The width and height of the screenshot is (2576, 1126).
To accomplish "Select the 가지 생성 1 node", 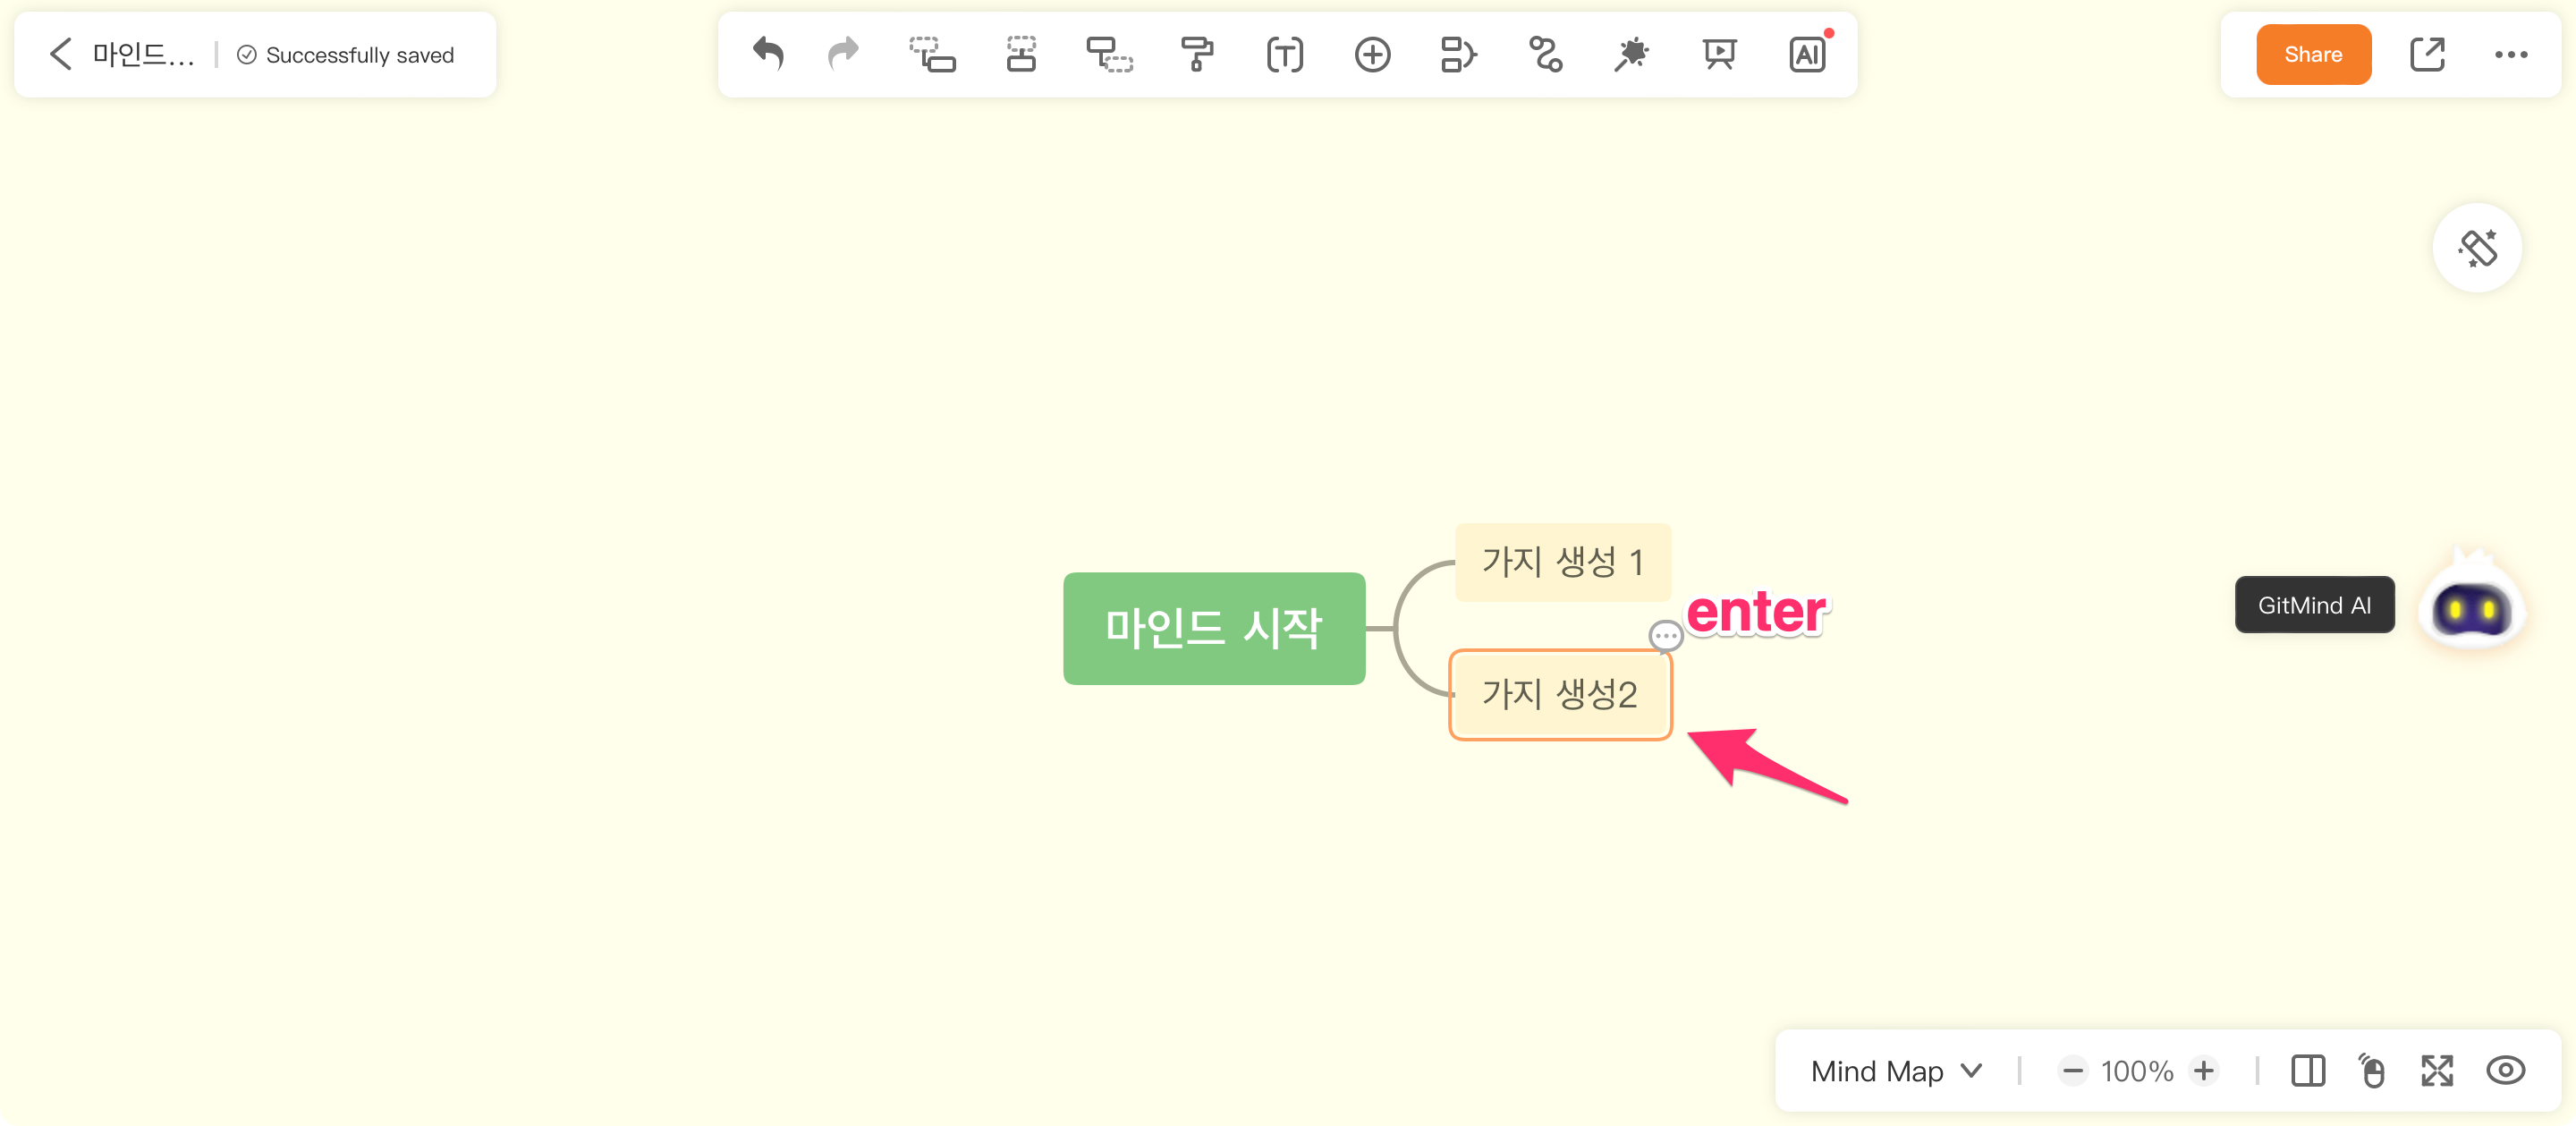I will [x=1562, y=561].
